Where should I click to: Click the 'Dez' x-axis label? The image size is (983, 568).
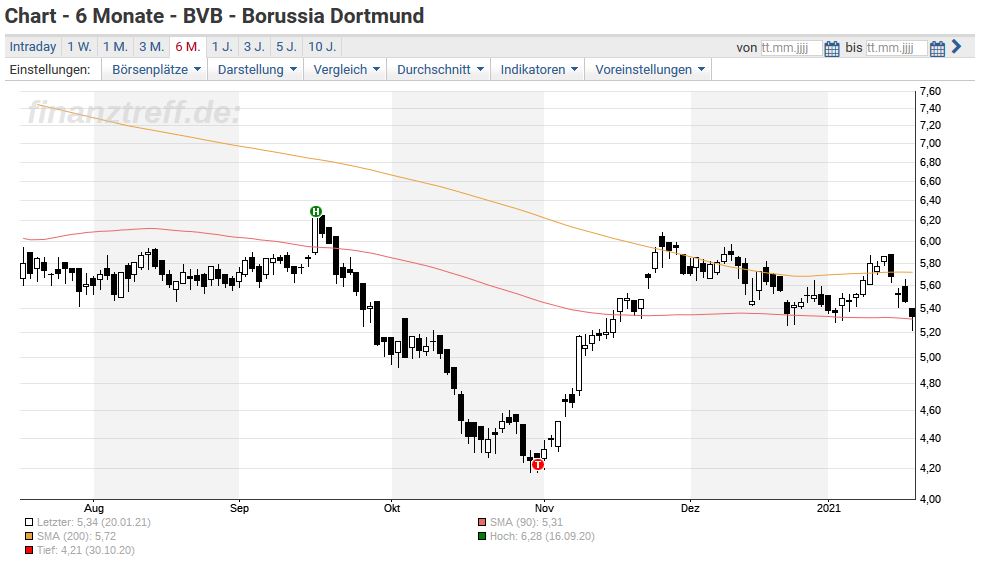tap(690, 508)
